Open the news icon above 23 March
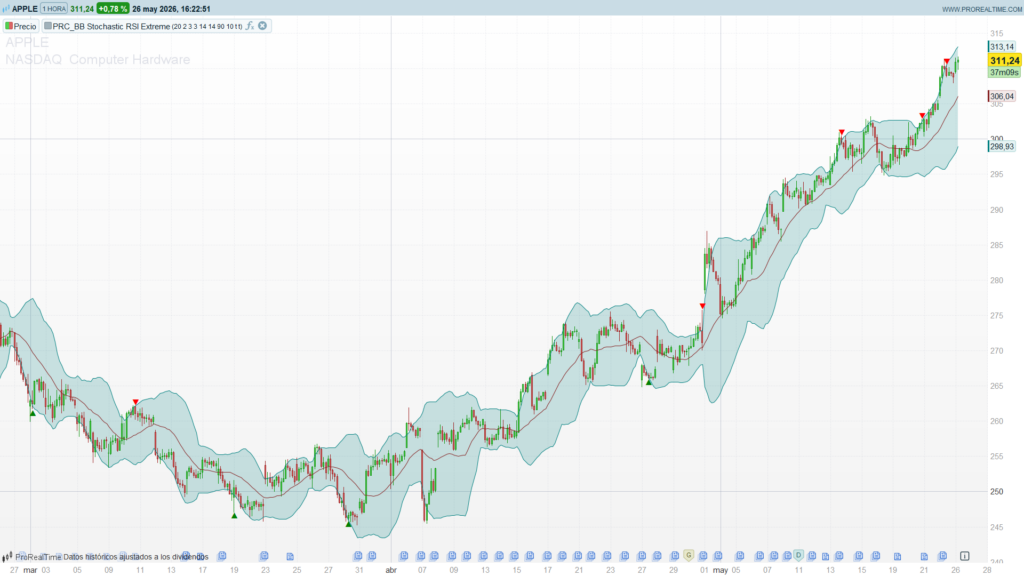The height and width of the screenshot is (576, 1024). click(x=264, y=556)
